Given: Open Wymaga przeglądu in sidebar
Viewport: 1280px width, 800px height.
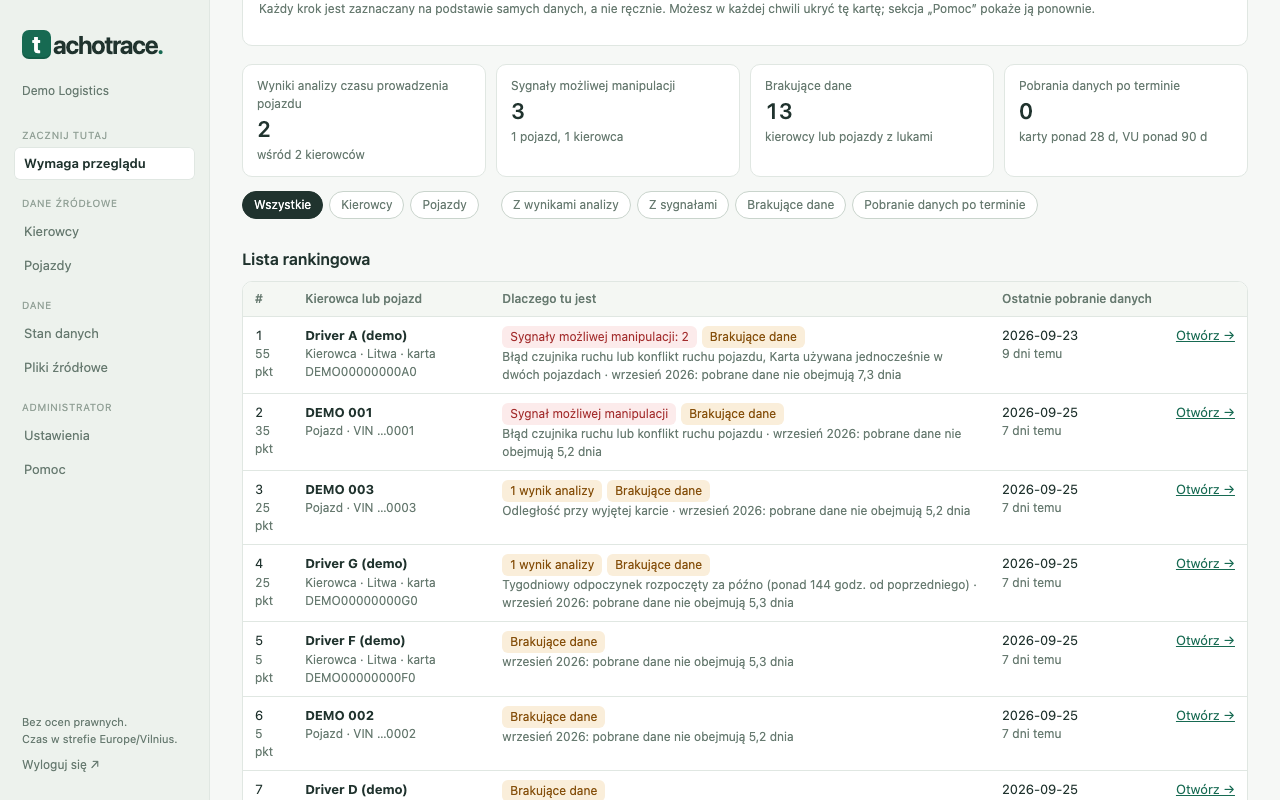Looking at the screenshot, I should click(x=104, y=164).
